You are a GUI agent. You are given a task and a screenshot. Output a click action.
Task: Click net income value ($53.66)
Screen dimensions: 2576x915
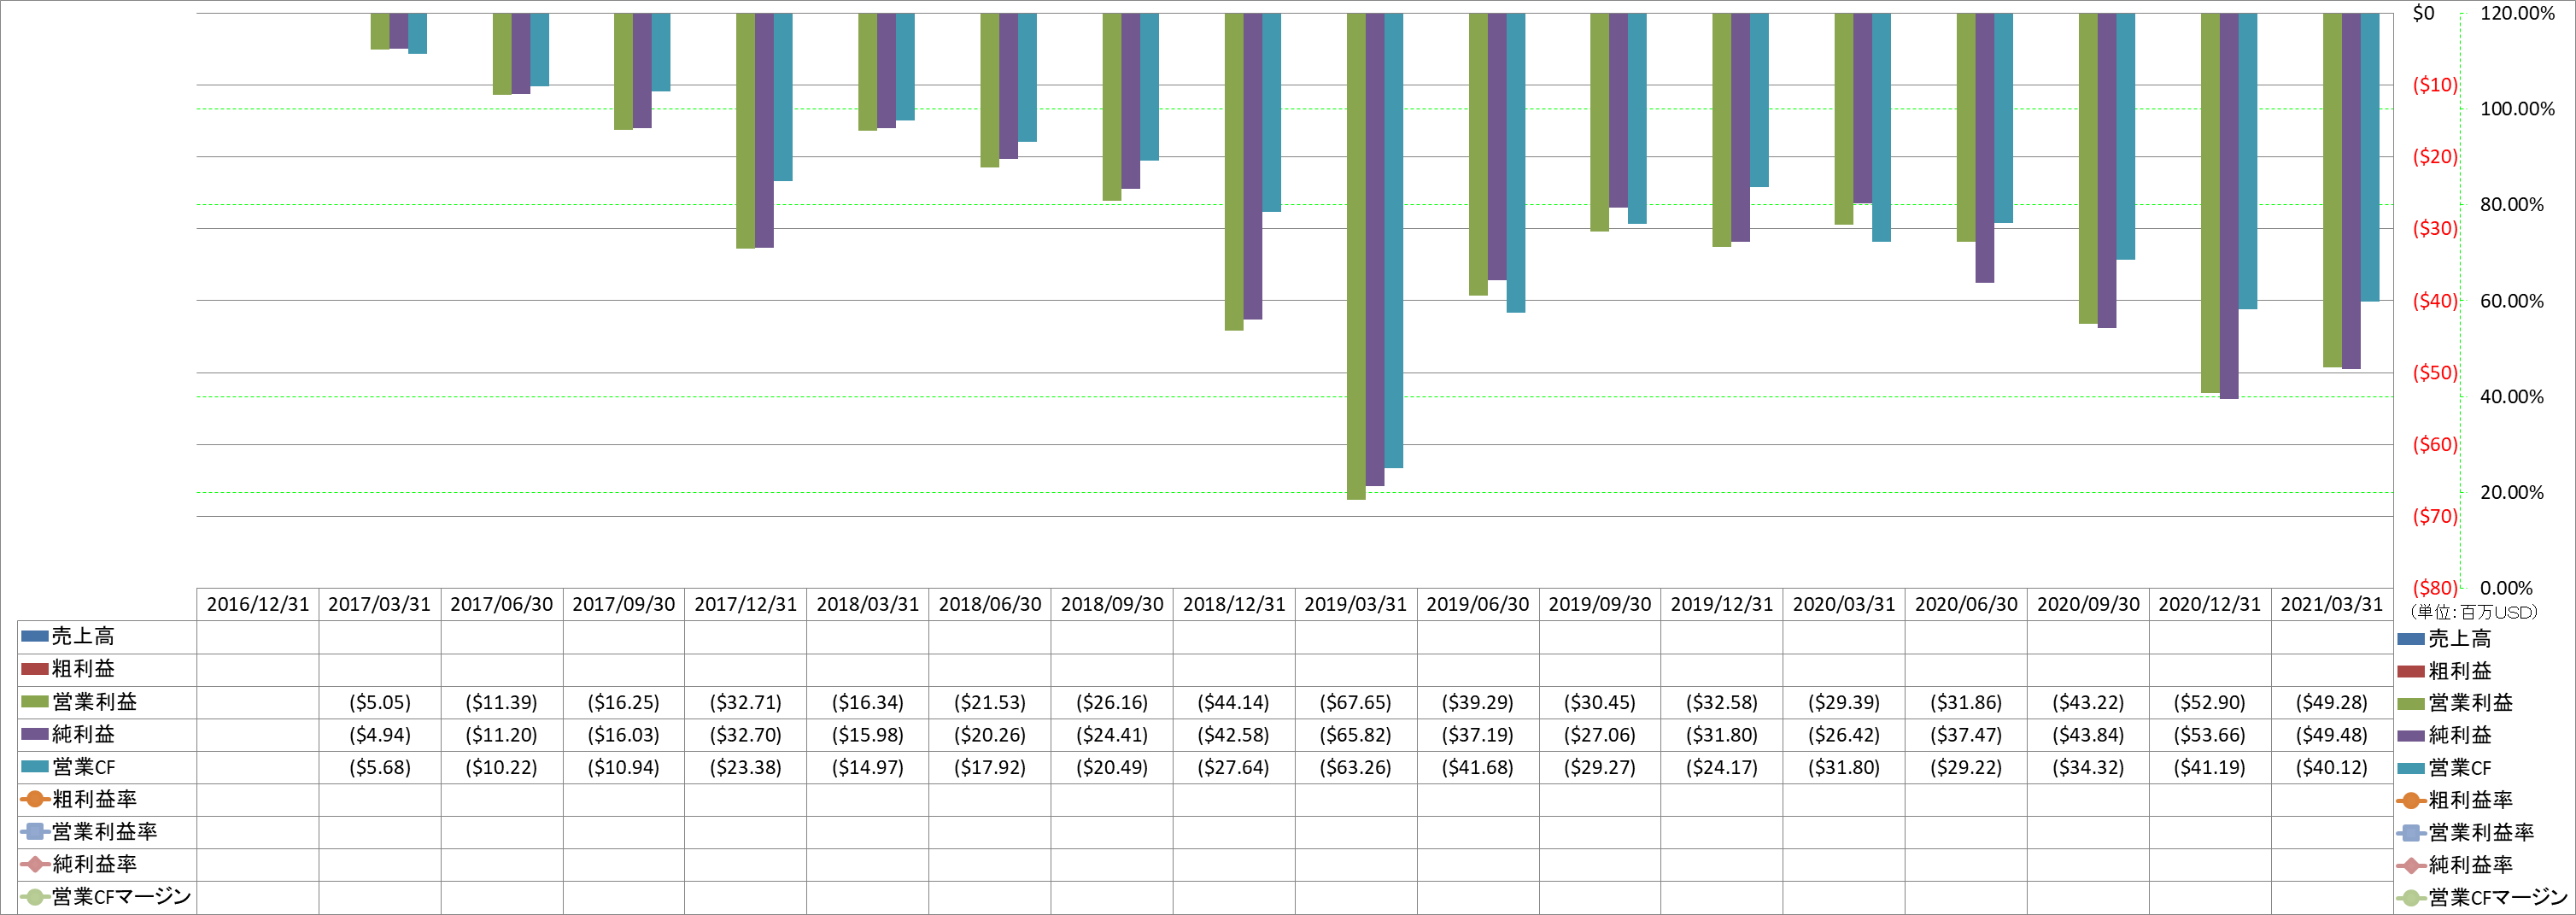click(2210, 735)
